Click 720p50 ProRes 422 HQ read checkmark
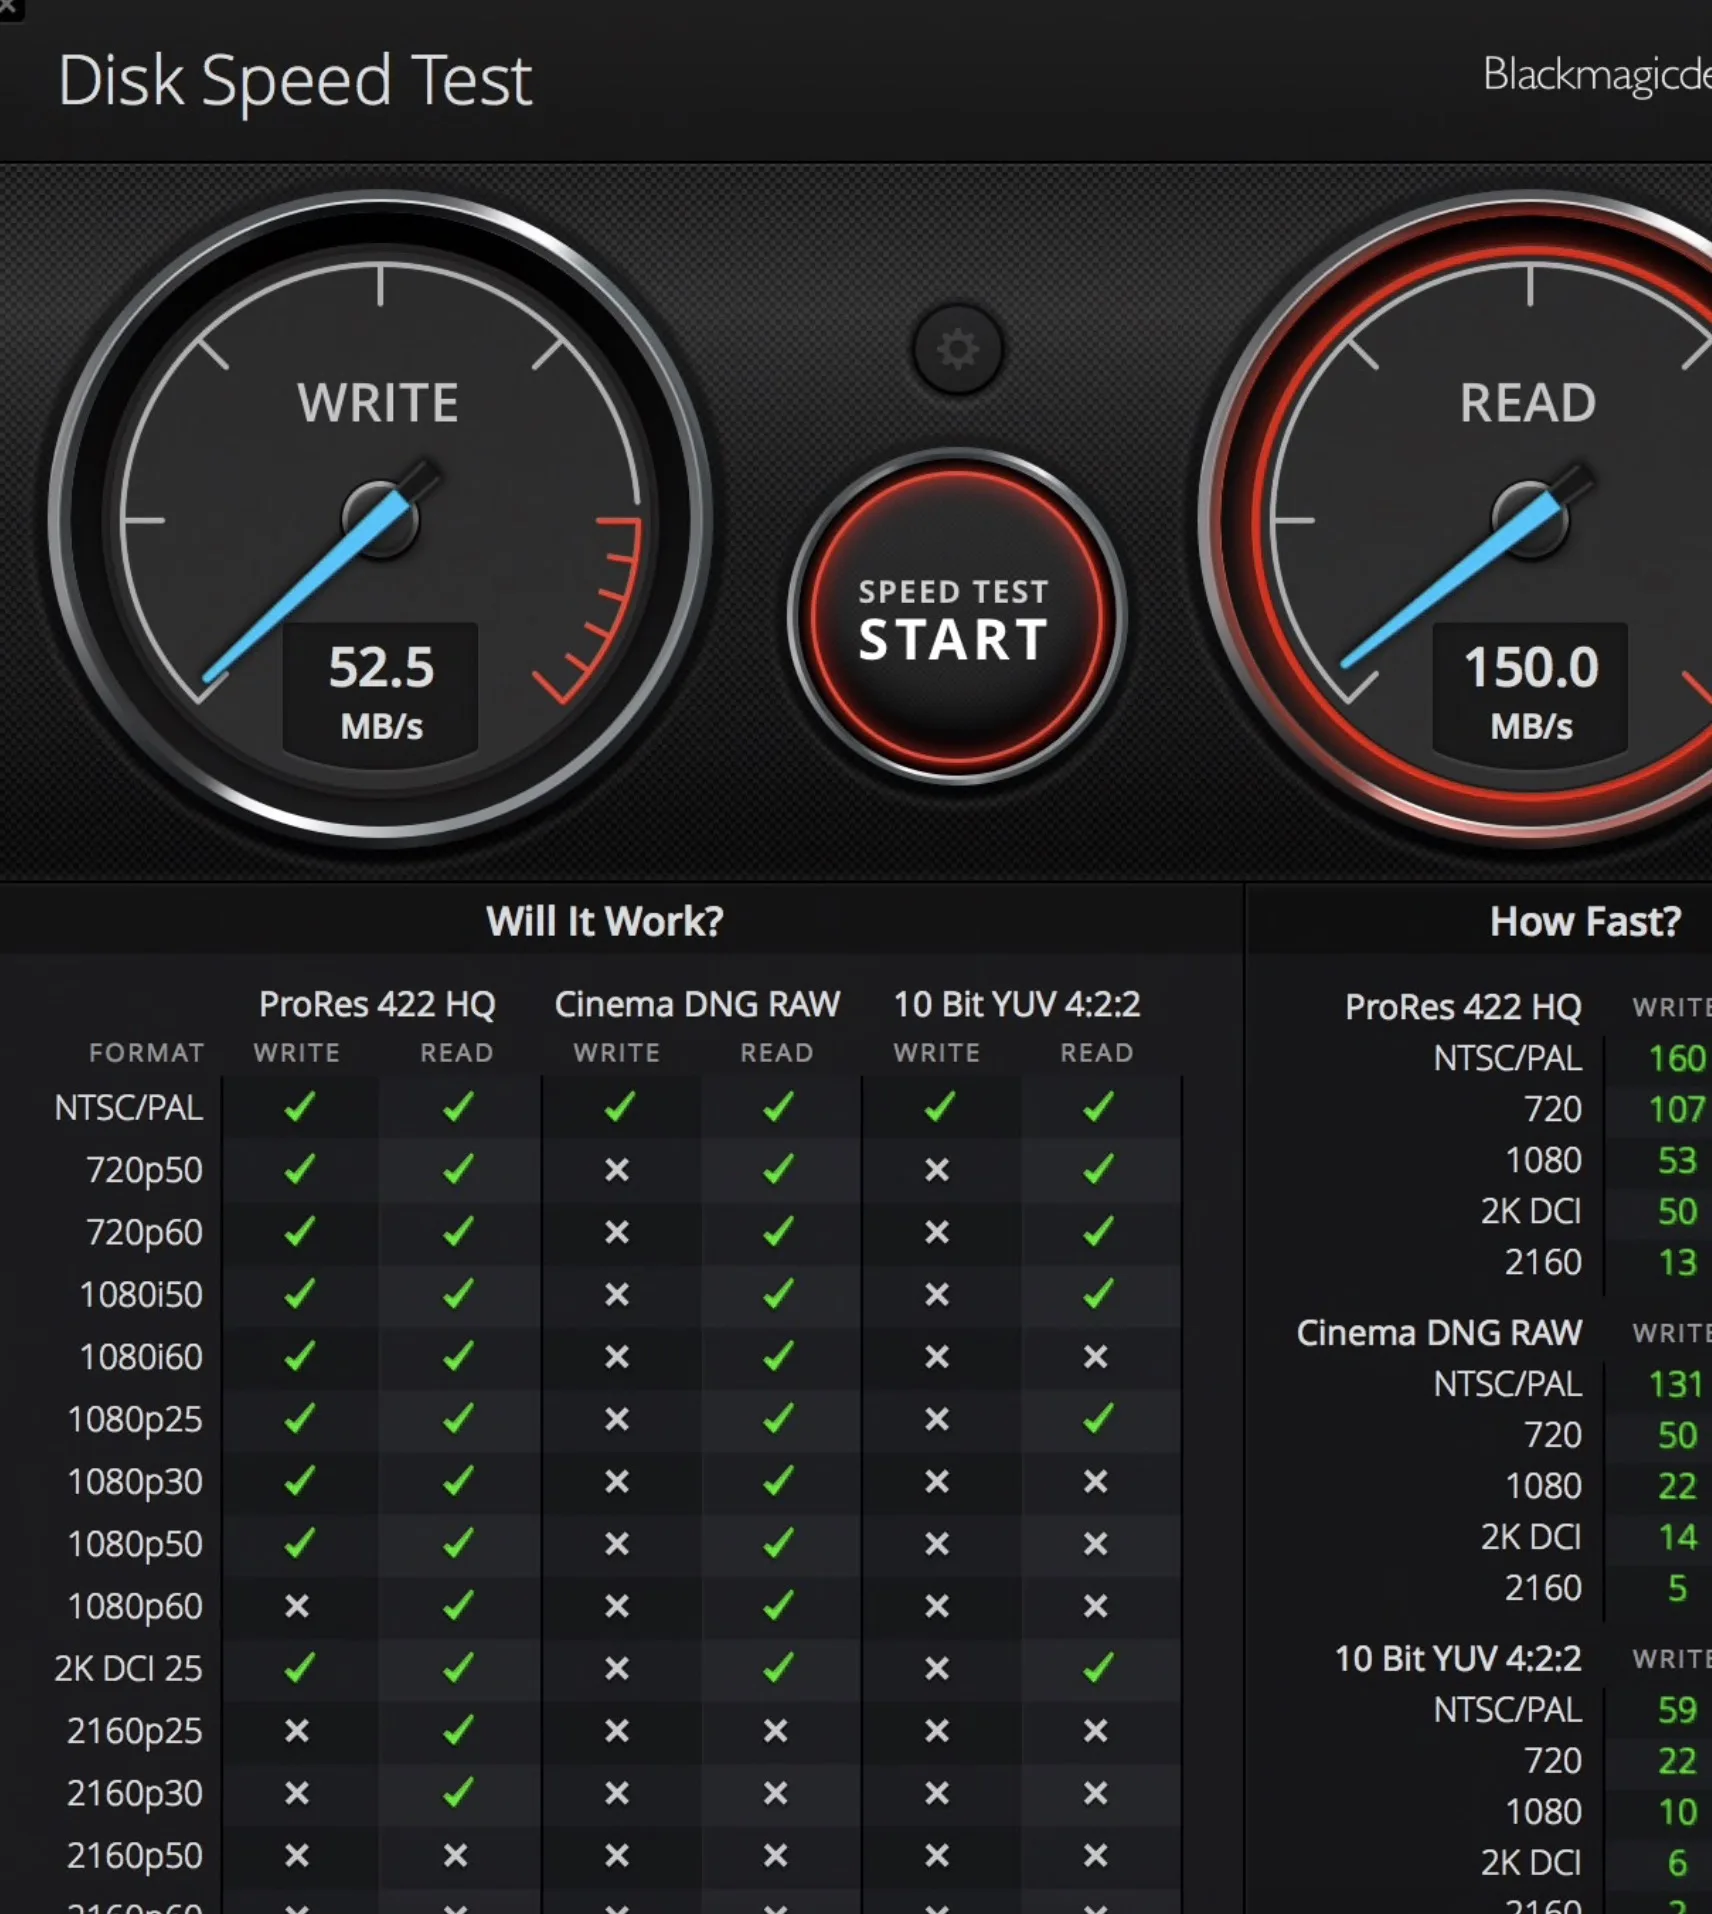Image resolution: width=1712 pixels, height=1914 pixels. pos(458,1169)
